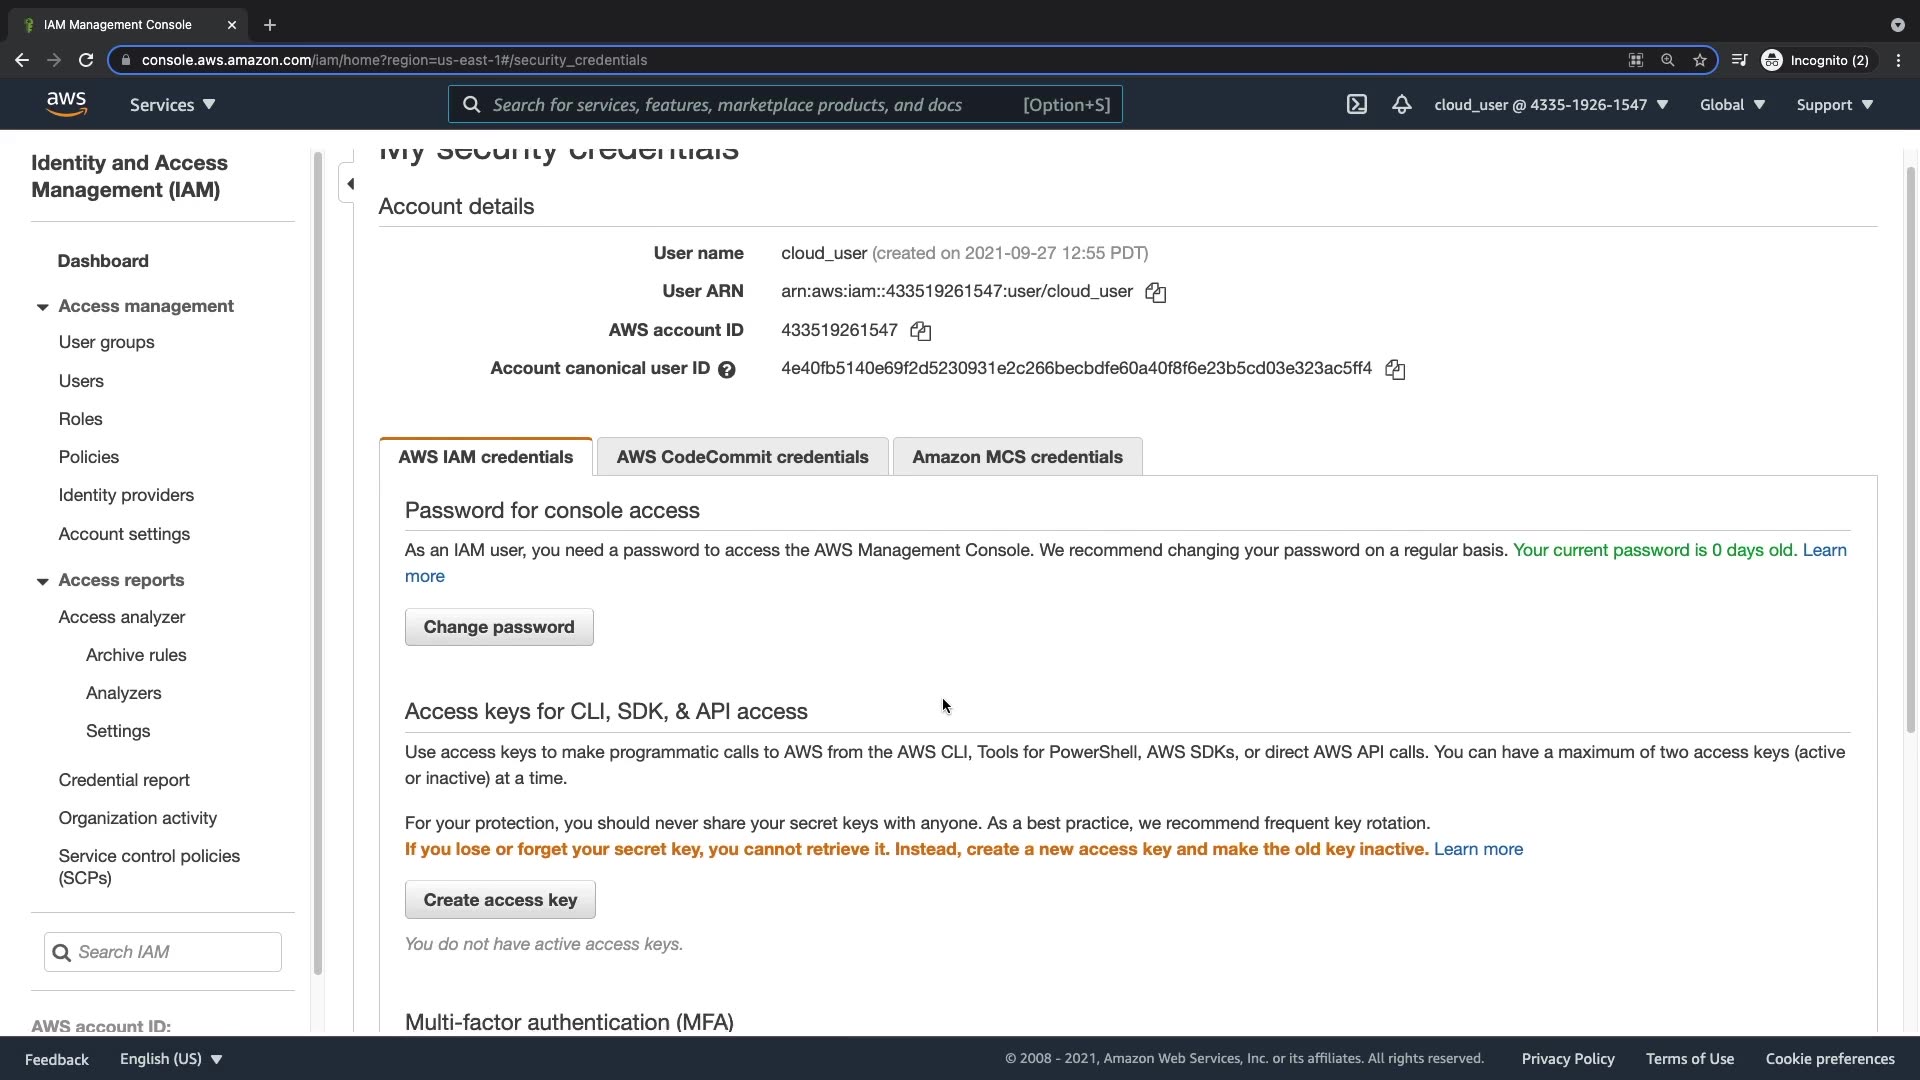The image size is (1920, 1080).
Task: Click the Change password button
Action: click(x=498, y=627)
